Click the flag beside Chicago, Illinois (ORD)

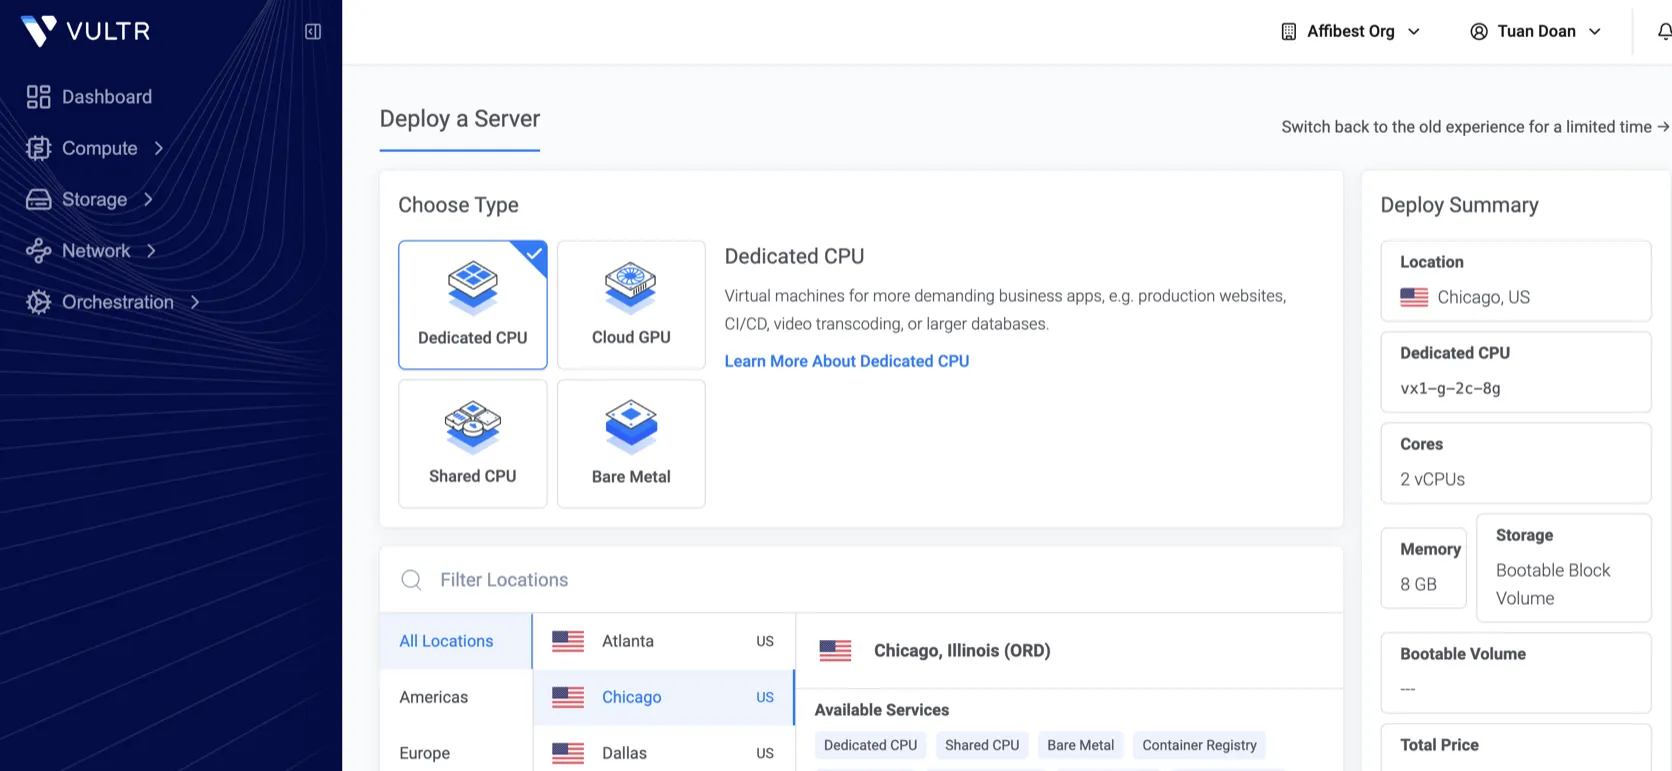point(835,651)
